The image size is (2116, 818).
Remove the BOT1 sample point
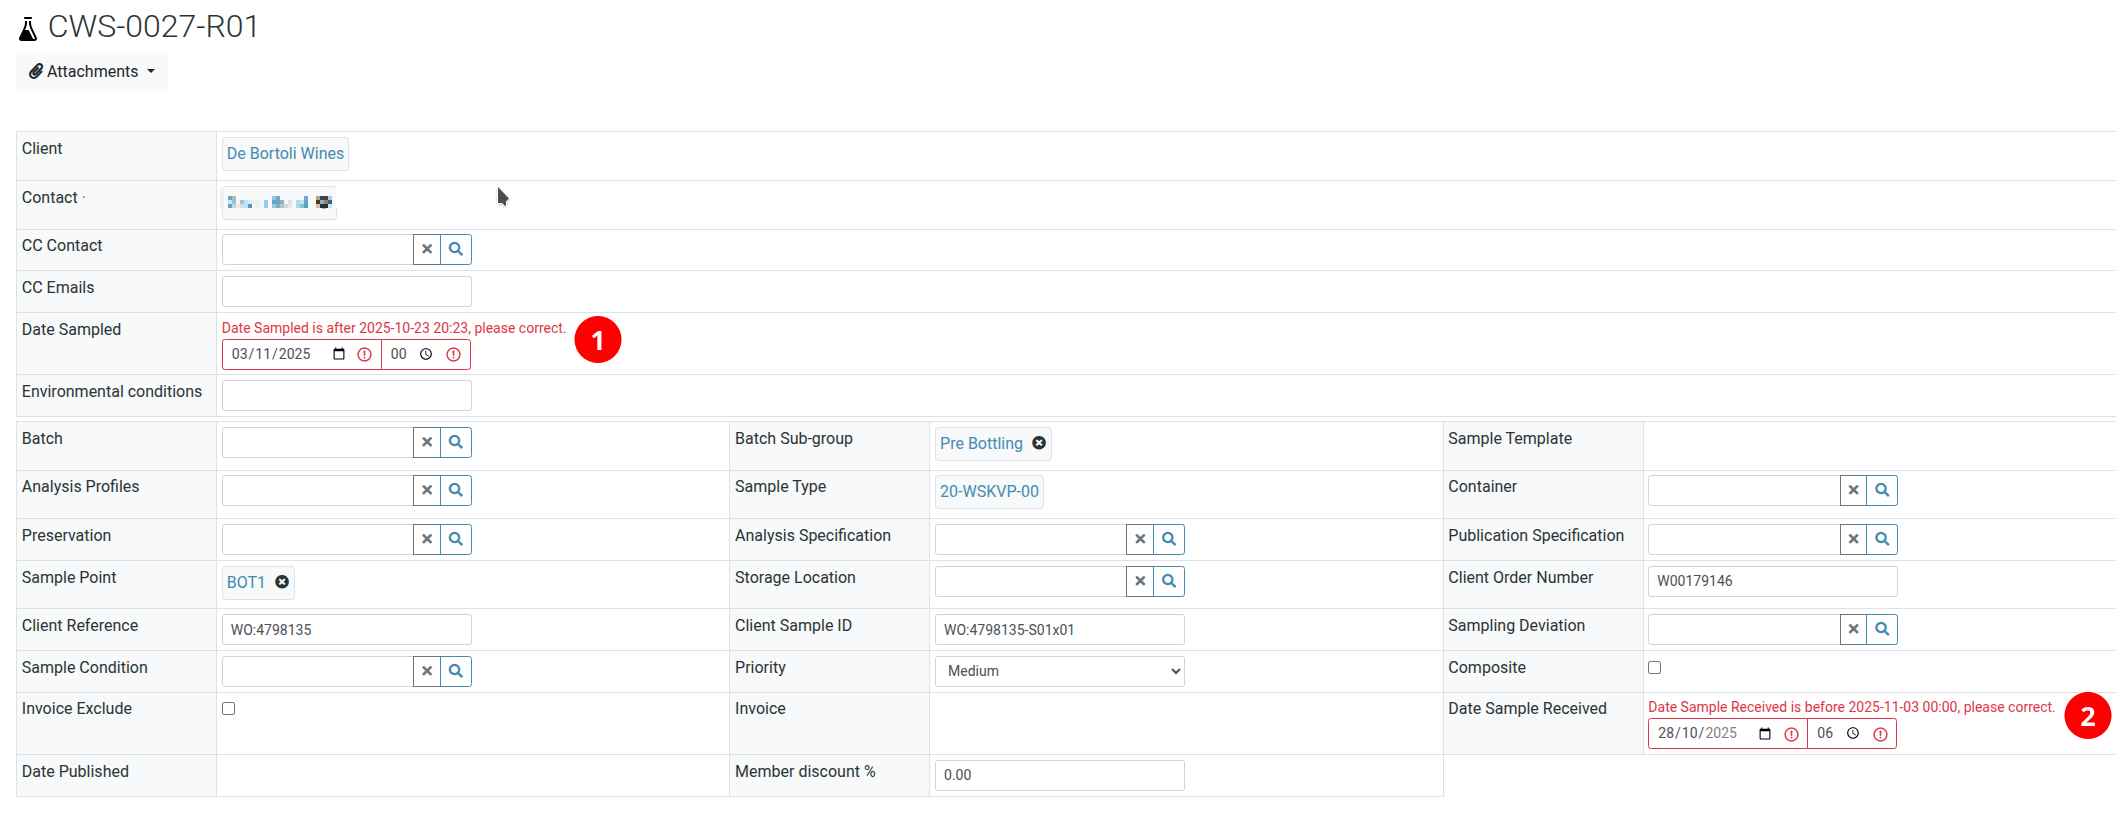click(x=282, y=582)
